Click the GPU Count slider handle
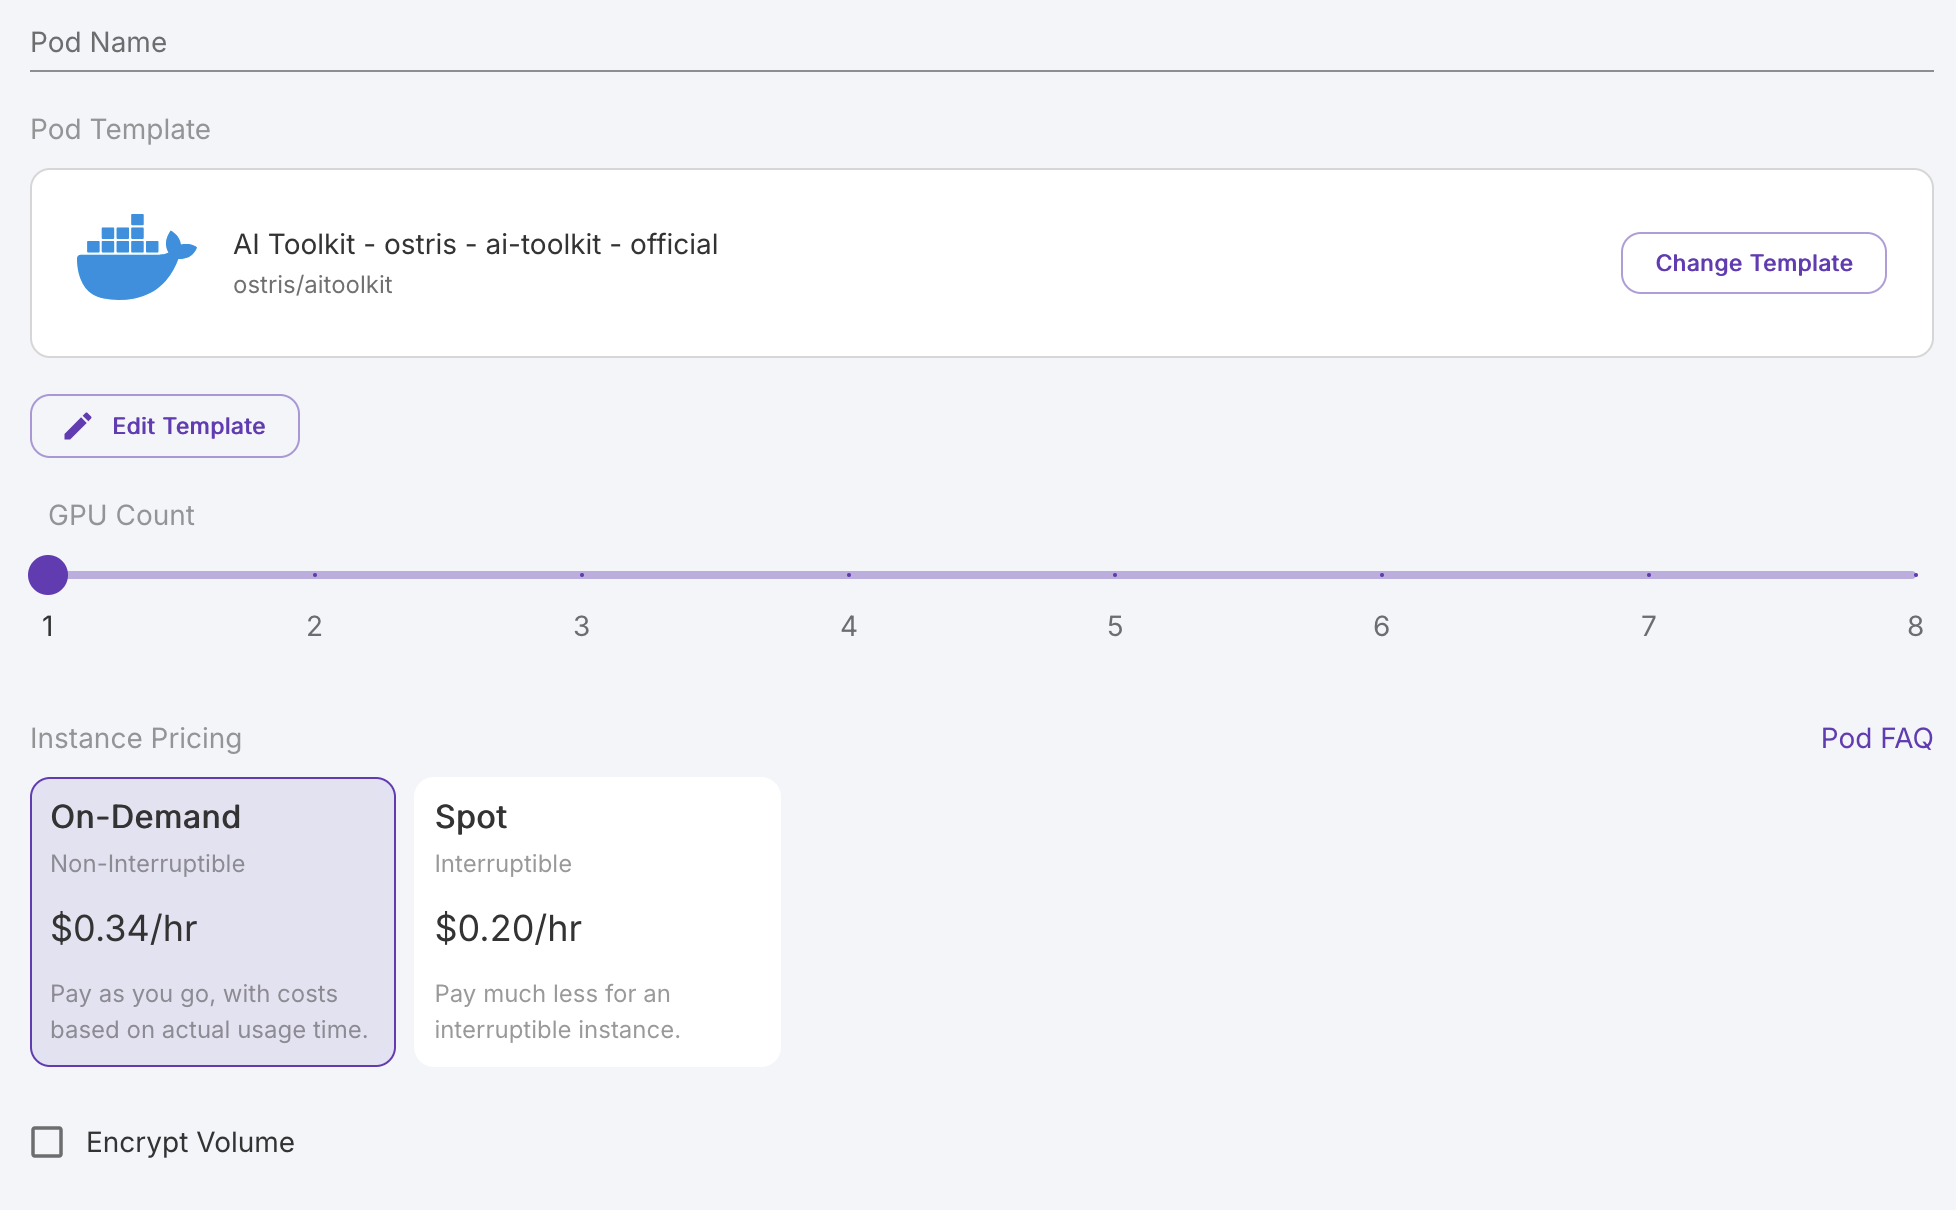 tap(48, 575)
